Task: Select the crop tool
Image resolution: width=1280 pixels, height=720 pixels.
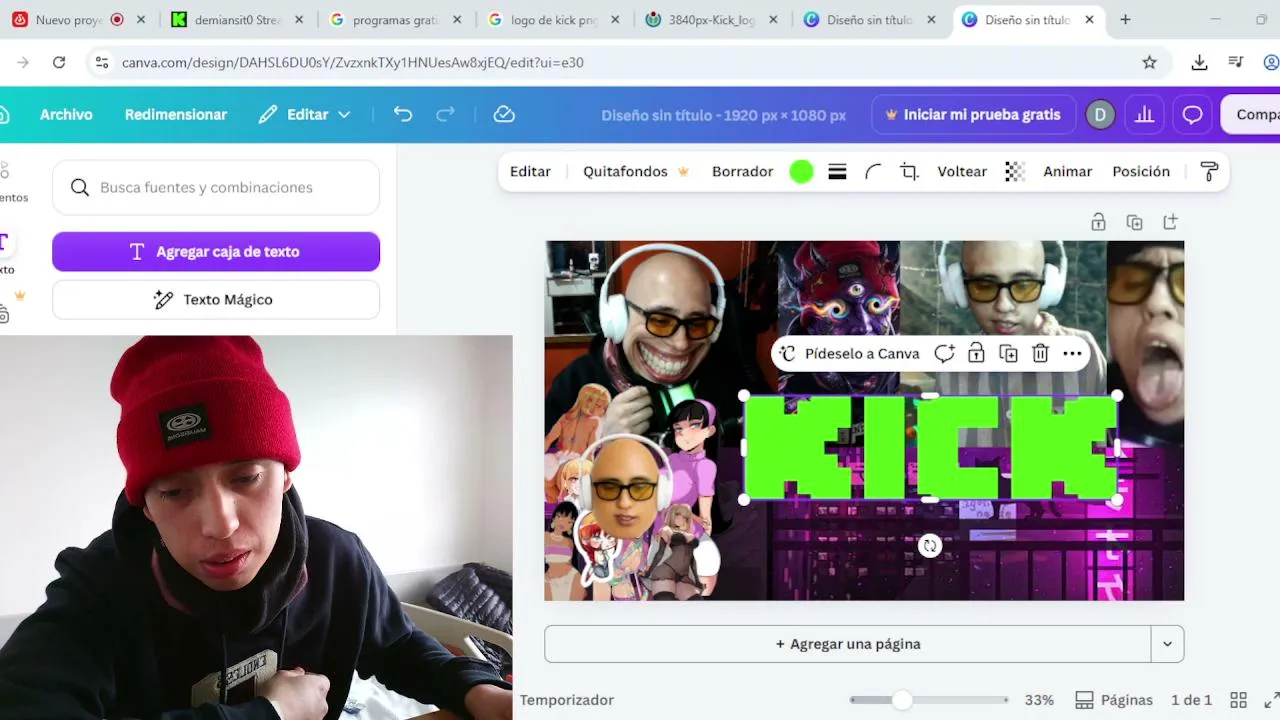Action: tap(909, 172)
